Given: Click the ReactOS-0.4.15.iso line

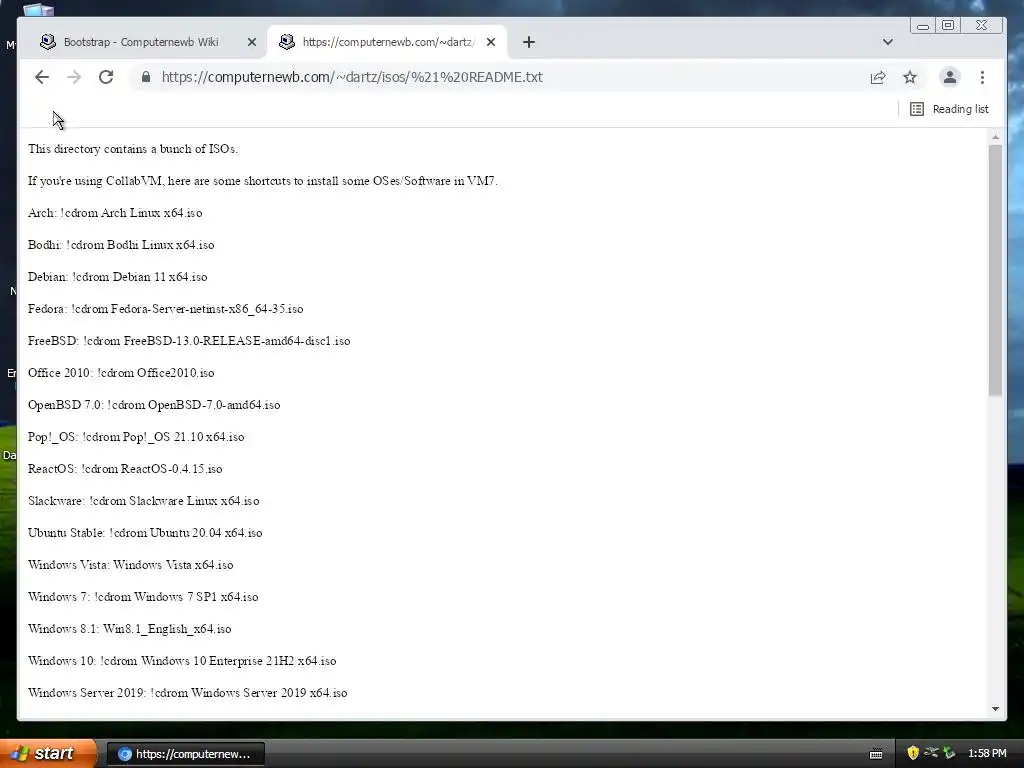Looking at the screenshot, I should point(125,469).
